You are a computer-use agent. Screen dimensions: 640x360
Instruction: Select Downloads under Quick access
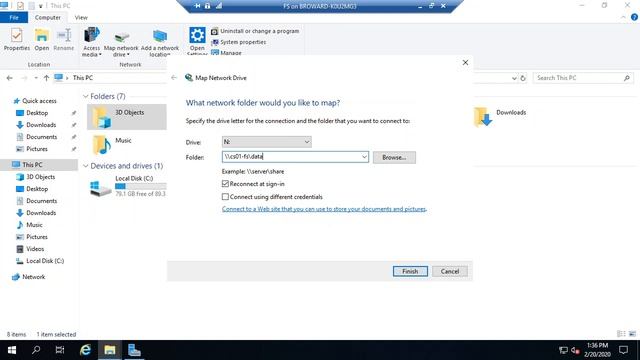[41, 125]
